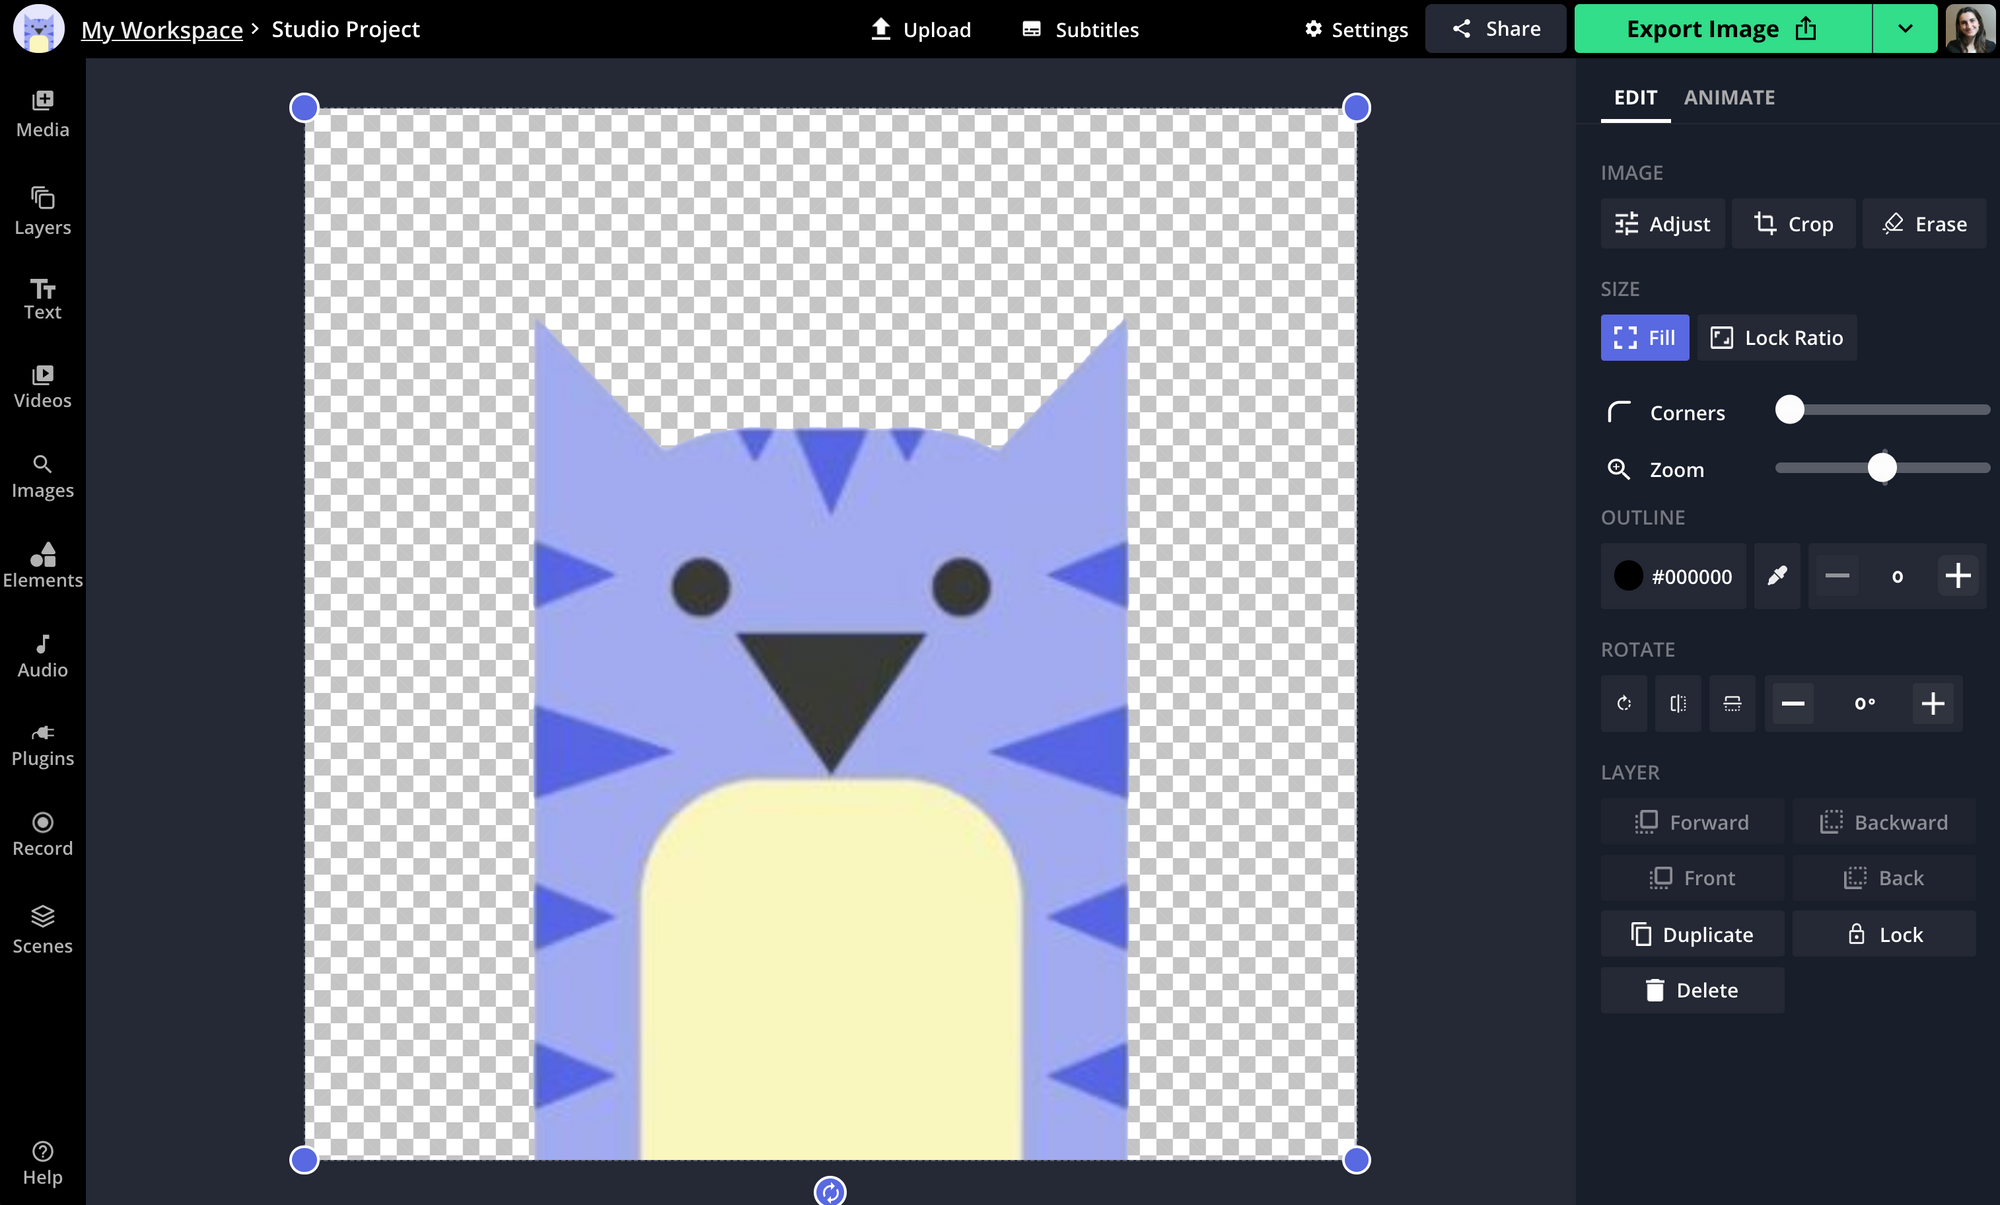
Task: Switch to the ANIMATE tab
Action: (x=1729, y=98)
